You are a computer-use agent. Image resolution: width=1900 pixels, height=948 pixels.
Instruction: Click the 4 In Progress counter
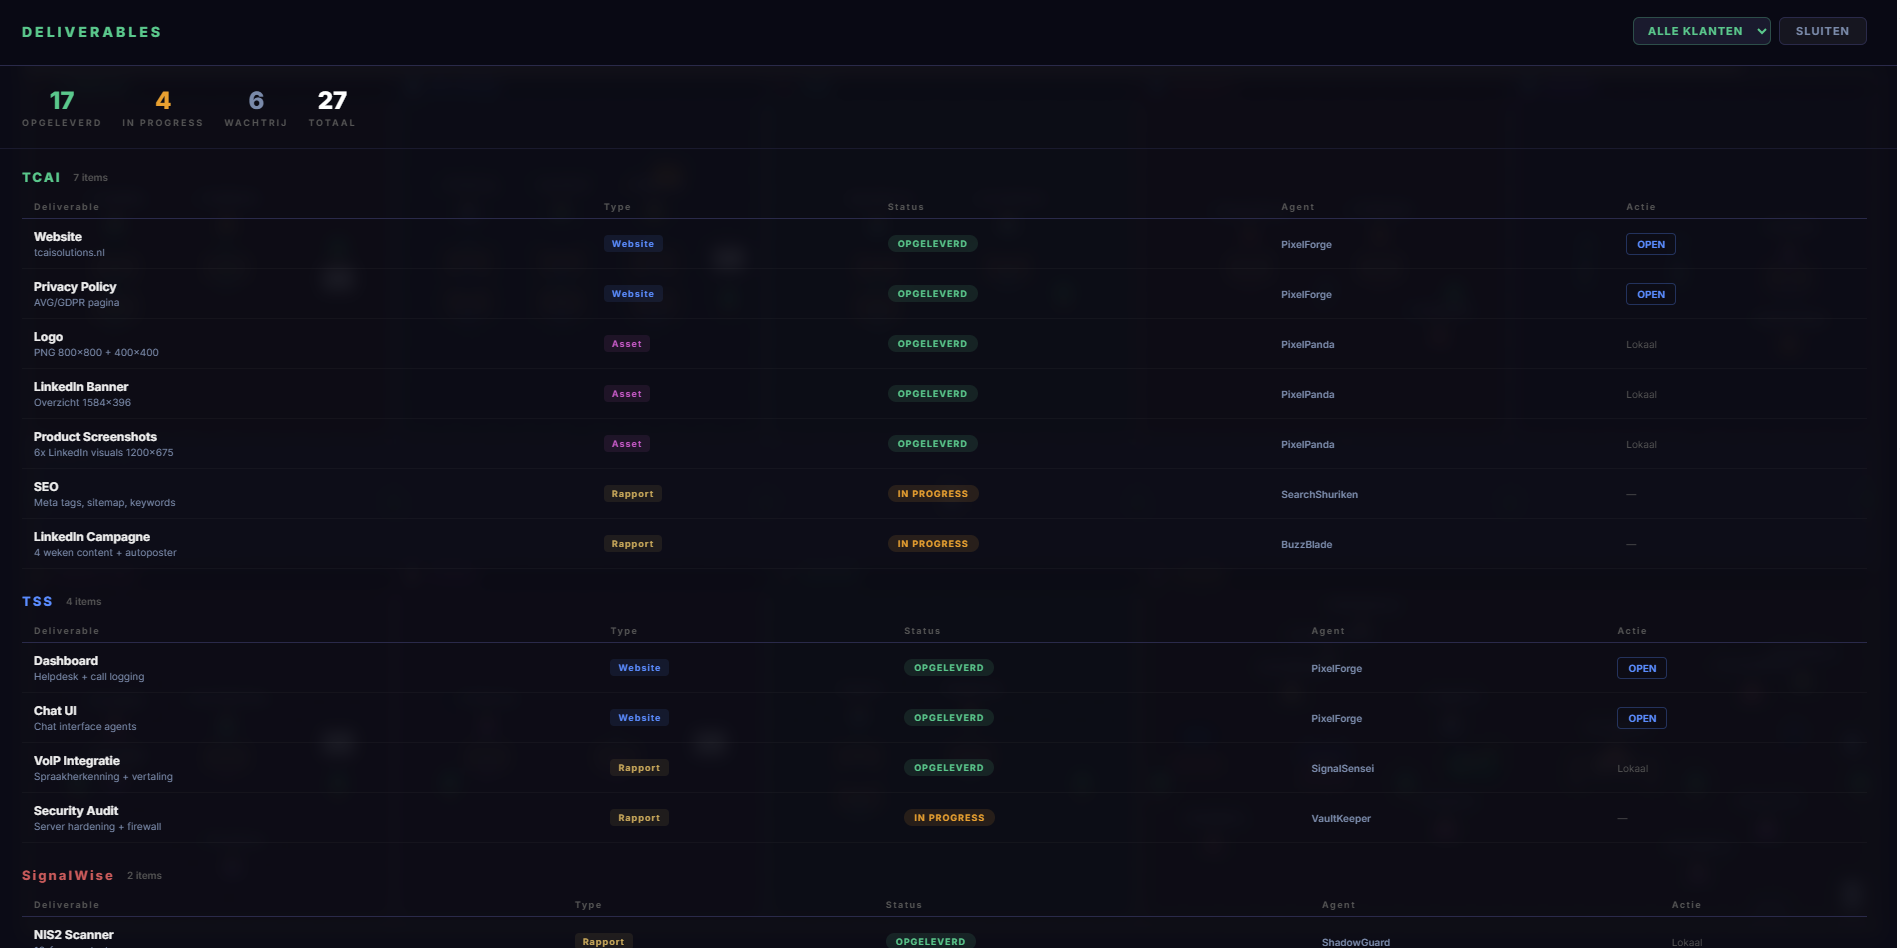click(163, 108)
